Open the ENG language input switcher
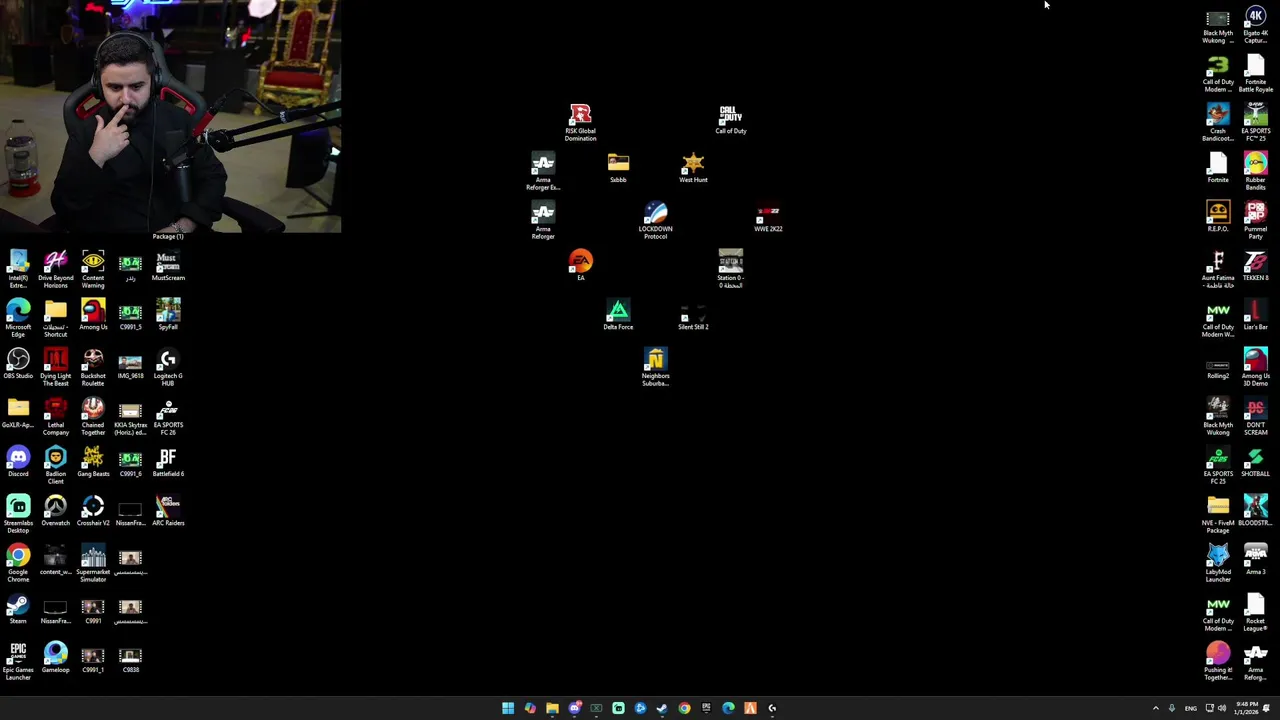 1190,708
